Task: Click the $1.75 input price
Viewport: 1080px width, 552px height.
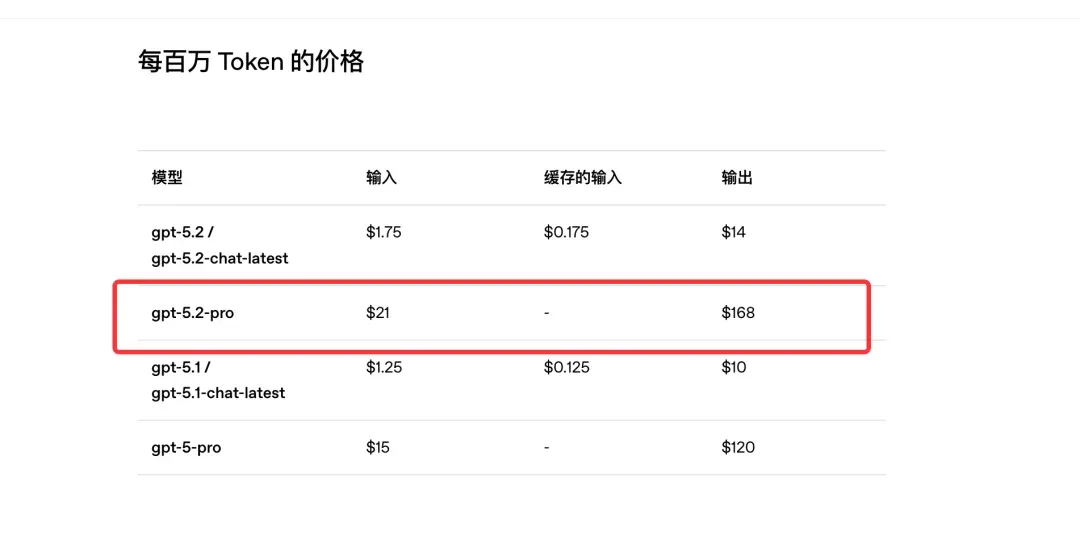Action: 384,232
